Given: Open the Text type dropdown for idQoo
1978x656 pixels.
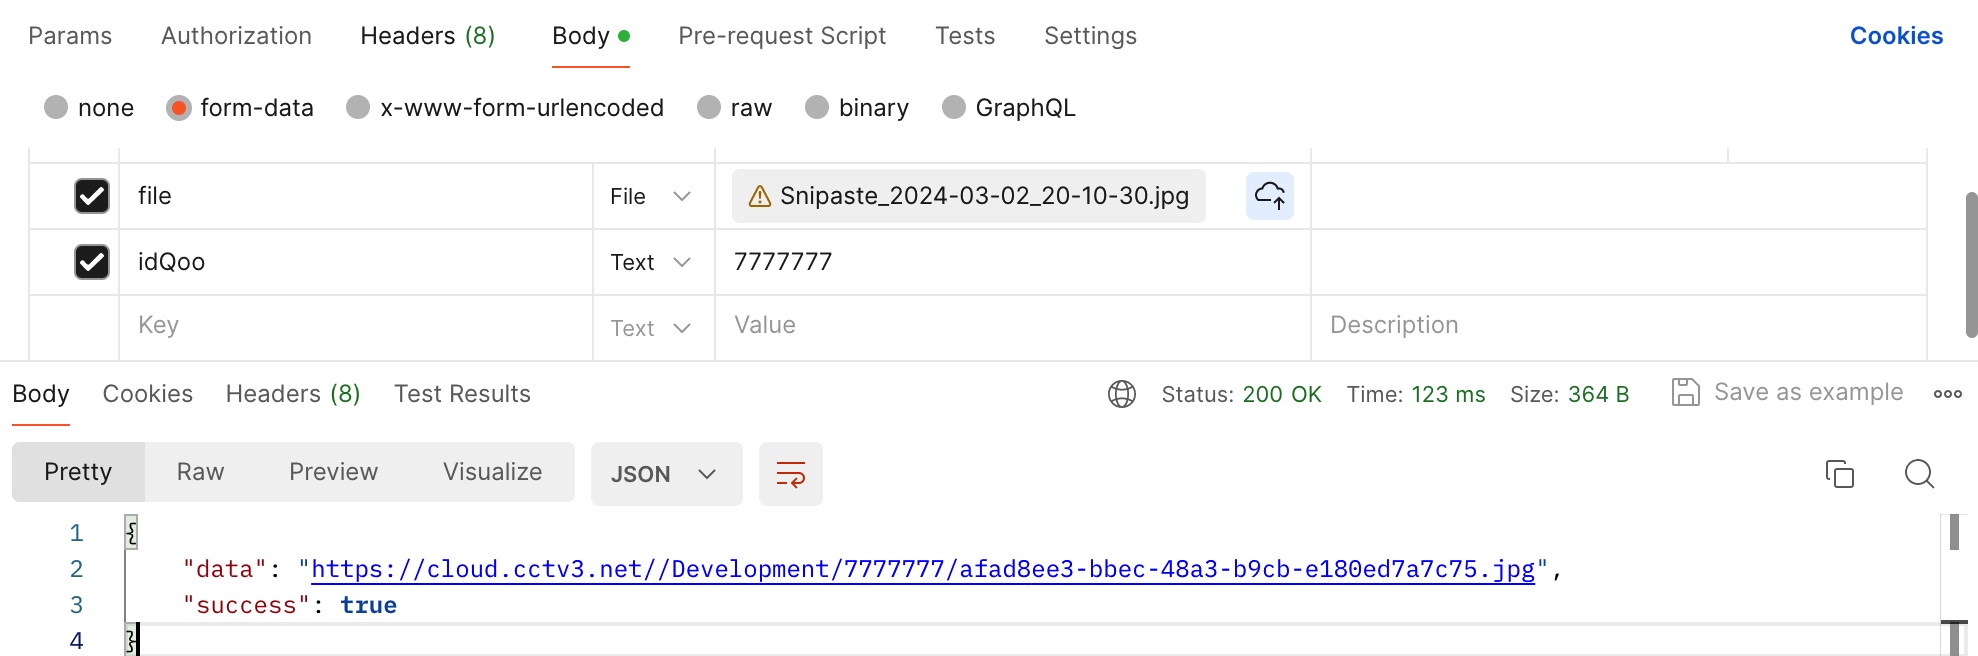Looking at the screenshot, I should [651, 262].
